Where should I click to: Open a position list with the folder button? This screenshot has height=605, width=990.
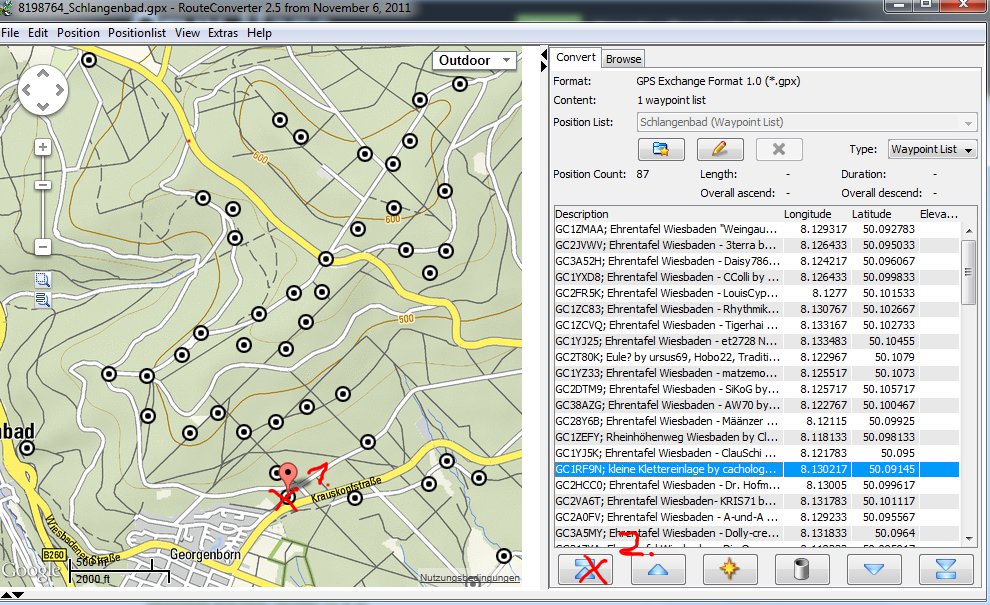click(661, 149)
